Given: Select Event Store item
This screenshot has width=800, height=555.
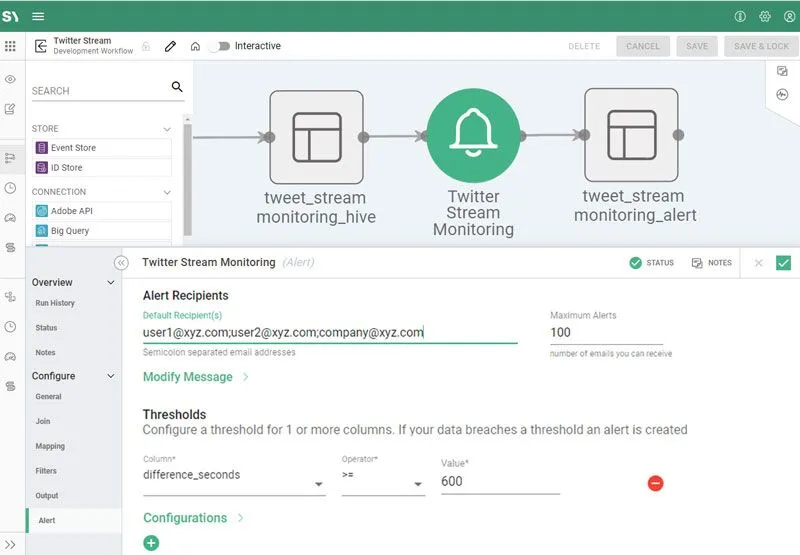Looking at the screenshot, I should pos(102,148).
